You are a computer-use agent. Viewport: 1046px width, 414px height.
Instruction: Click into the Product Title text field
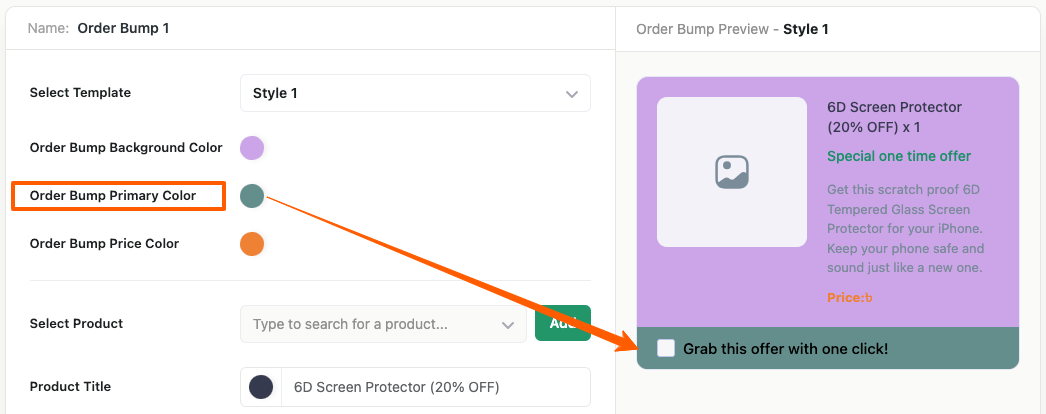click(434, 387)
